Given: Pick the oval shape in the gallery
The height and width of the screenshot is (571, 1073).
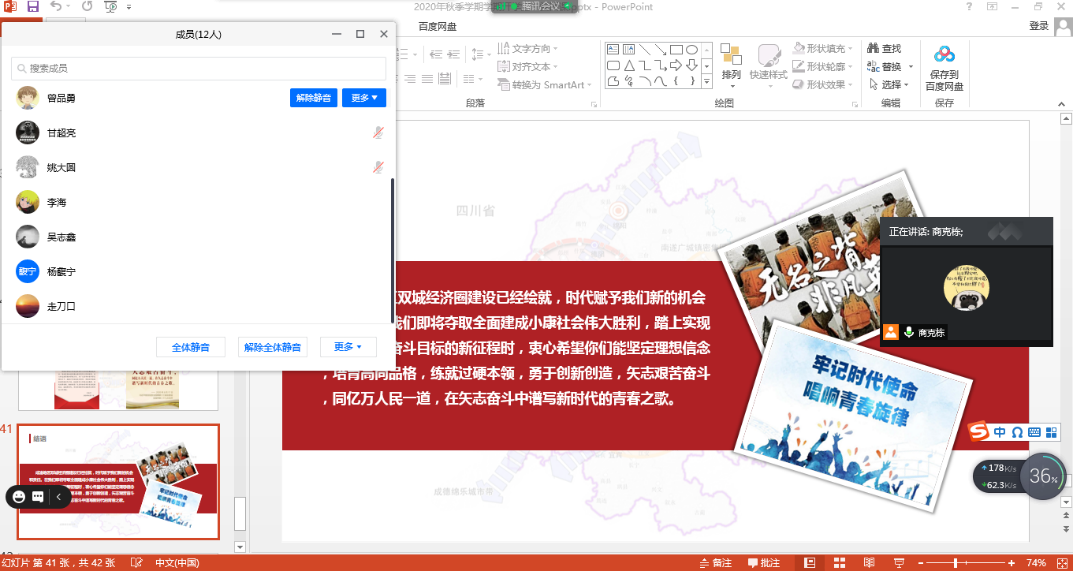Looking at the screenshot, I should 692,49.
